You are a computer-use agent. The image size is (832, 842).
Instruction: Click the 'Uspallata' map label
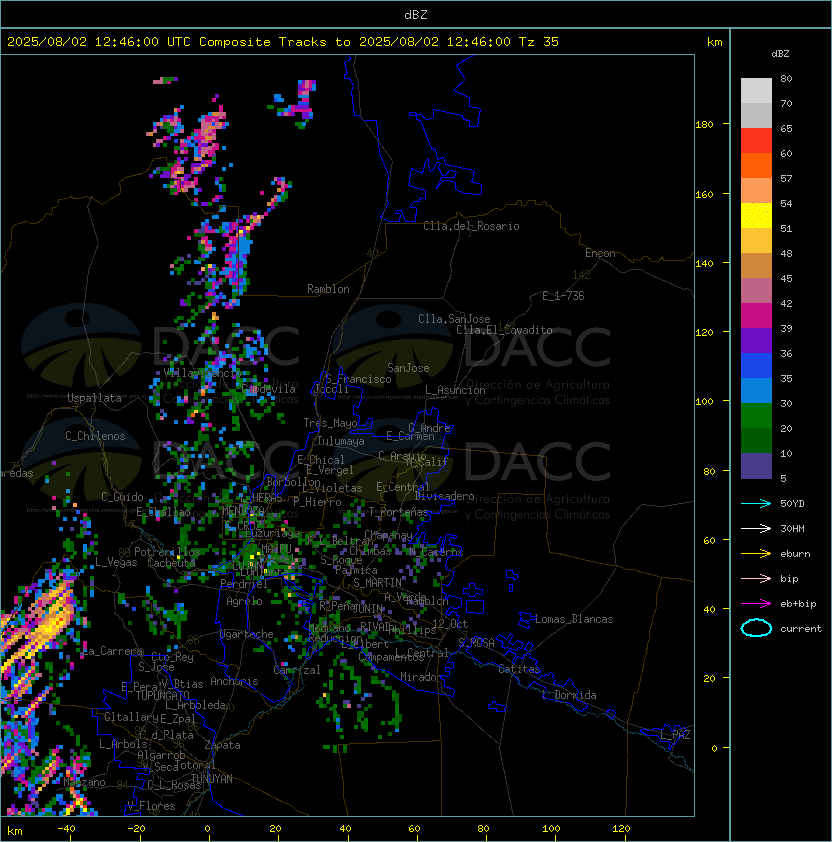(94, 398)
